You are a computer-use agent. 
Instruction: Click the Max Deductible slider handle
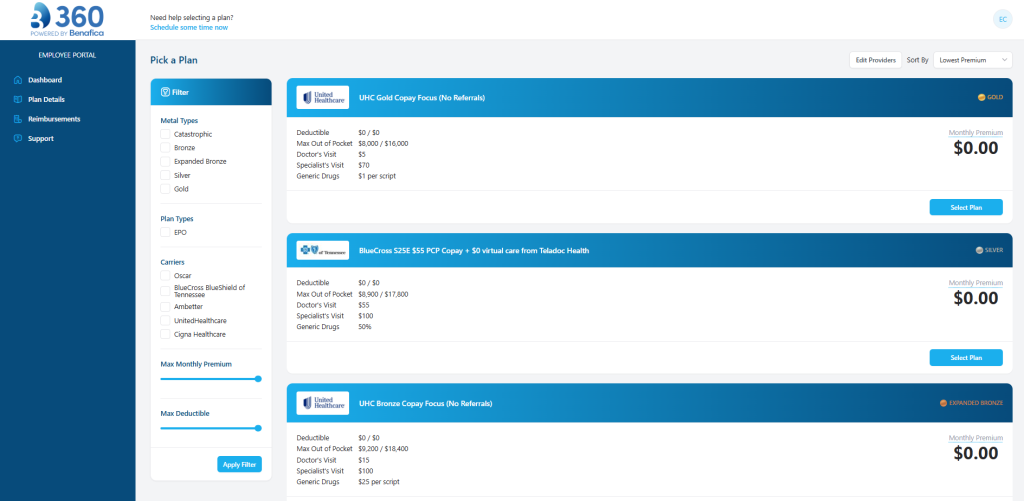pos(258,428)
